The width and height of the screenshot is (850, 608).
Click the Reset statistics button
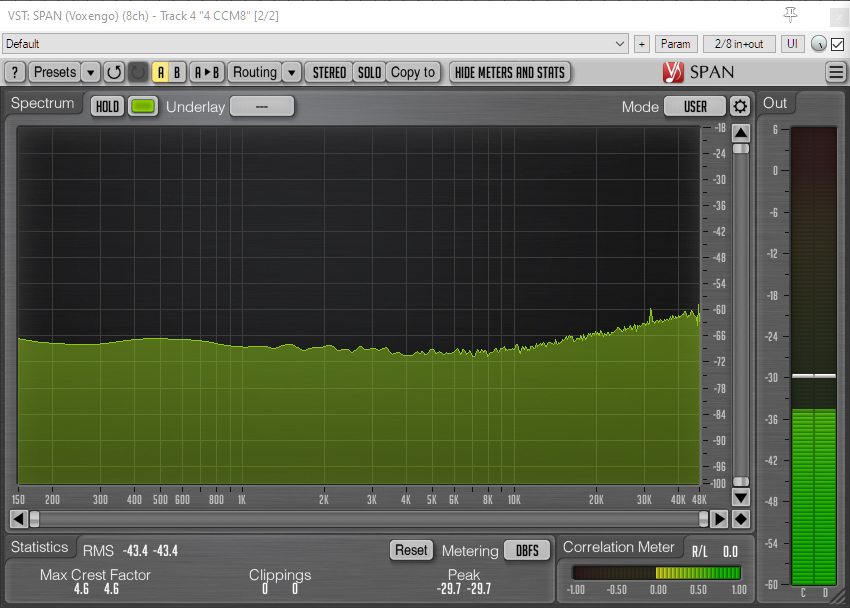[x=411, y=550]
